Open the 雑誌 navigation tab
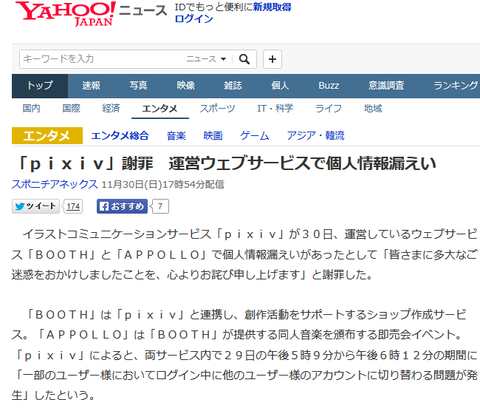The image size is (480, 411). [233, 86]
